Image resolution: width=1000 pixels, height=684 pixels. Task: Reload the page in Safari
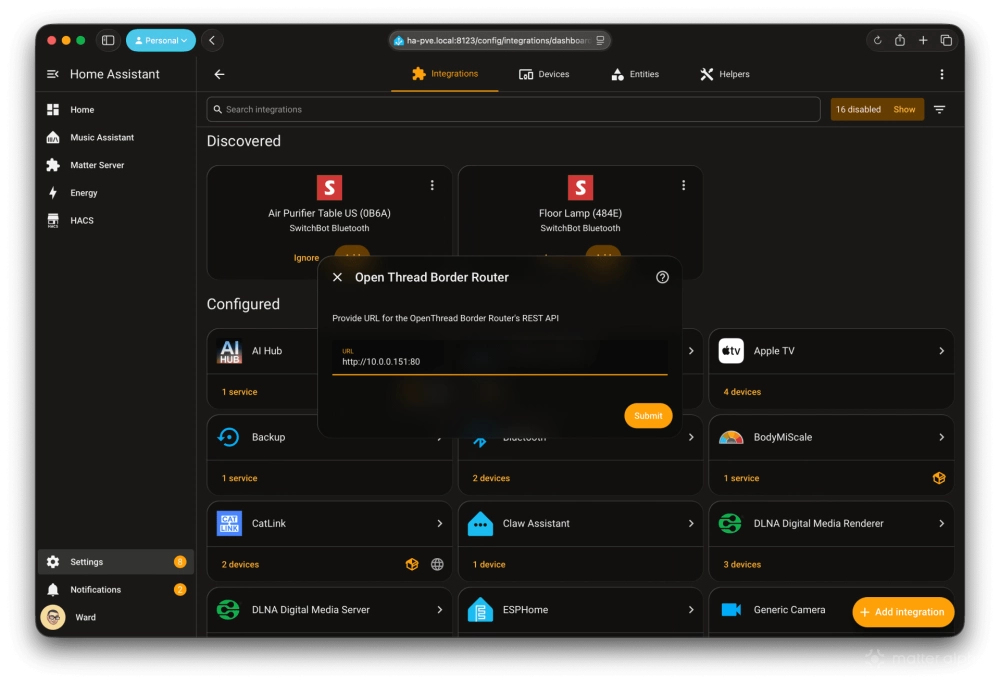878,40
